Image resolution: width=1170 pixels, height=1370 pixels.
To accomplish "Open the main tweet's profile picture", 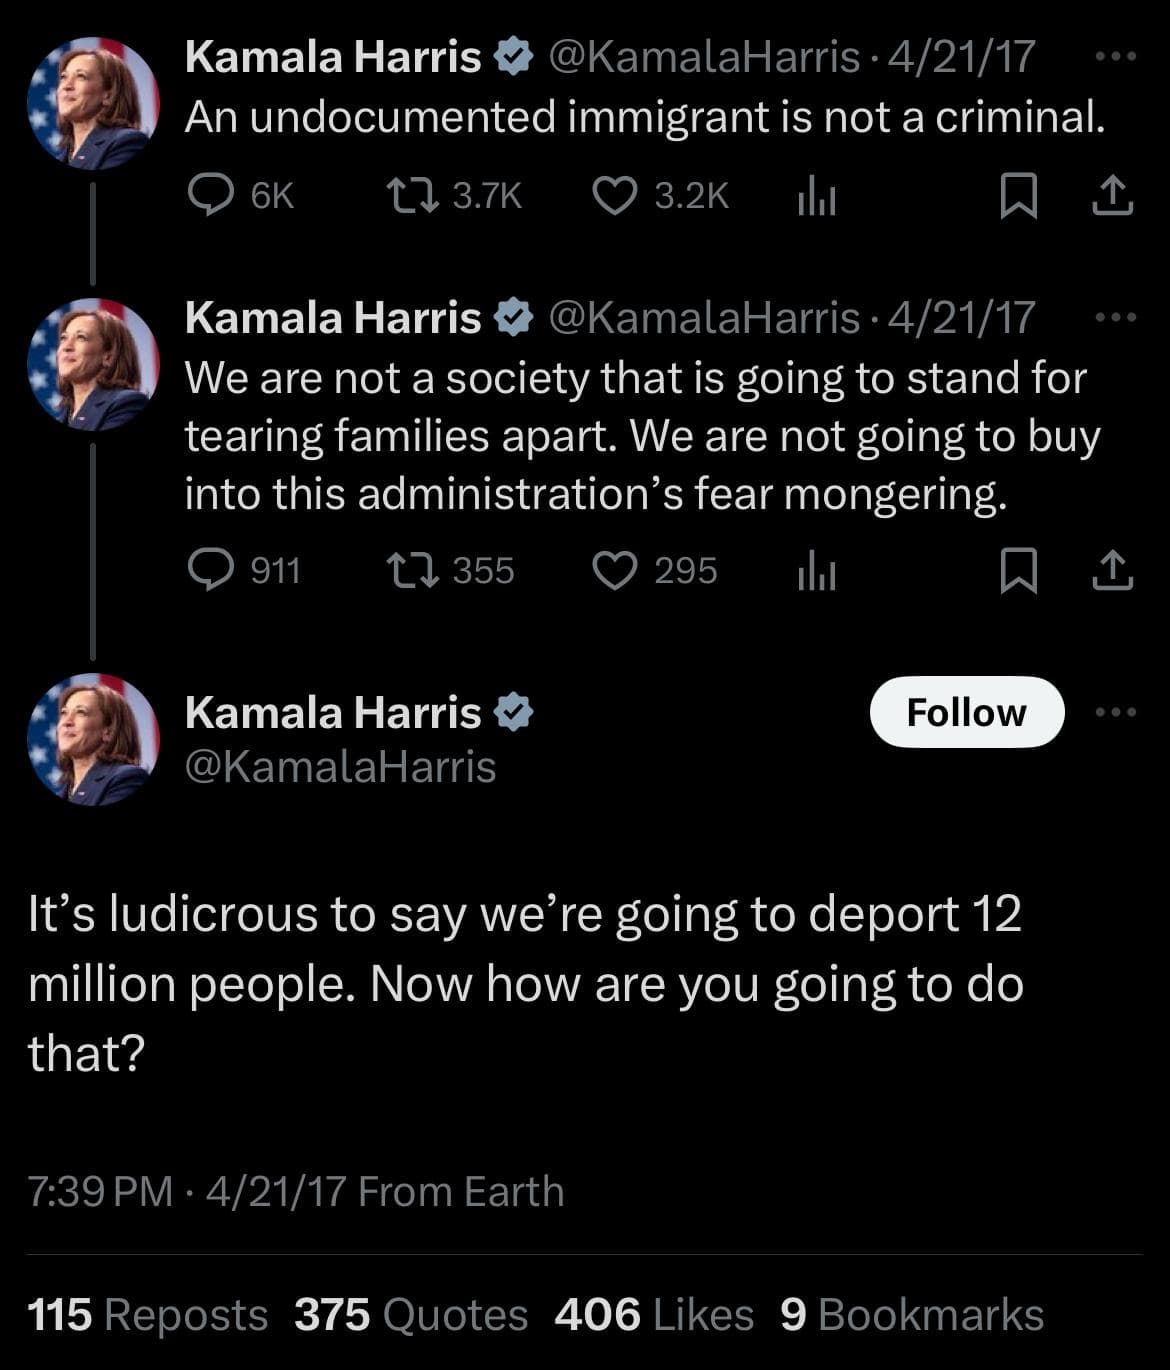I will click(93, 739).
